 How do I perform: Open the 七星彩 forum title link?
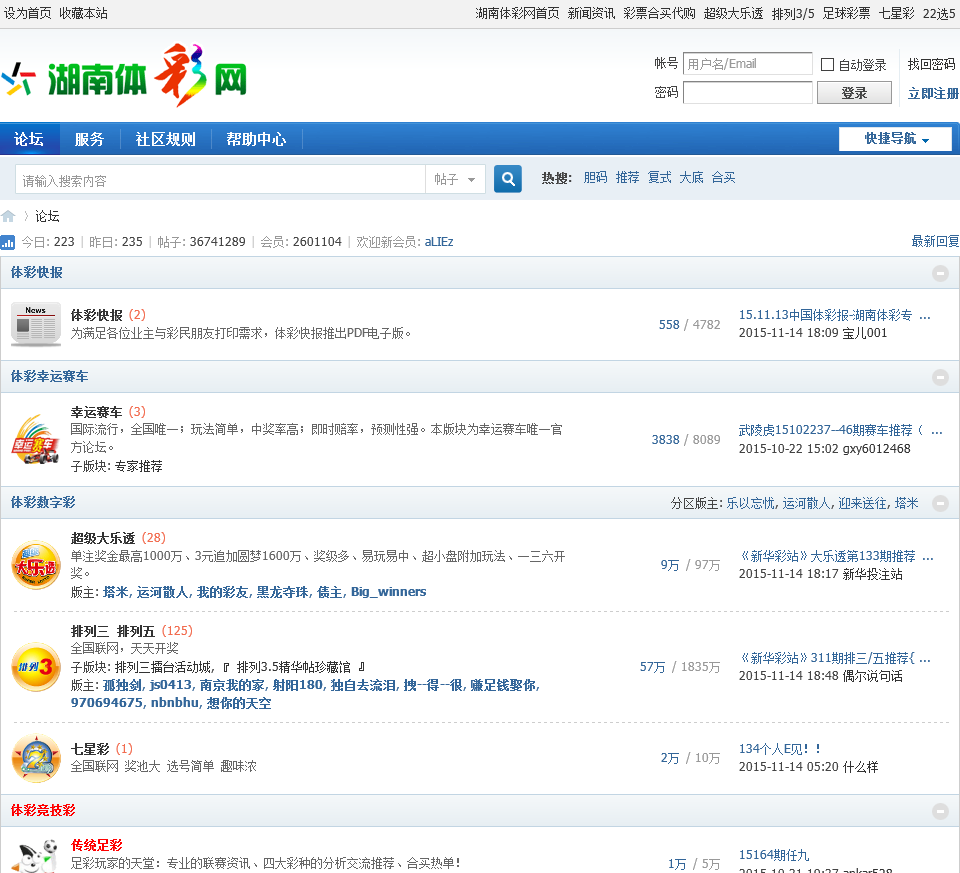[90, 749]
